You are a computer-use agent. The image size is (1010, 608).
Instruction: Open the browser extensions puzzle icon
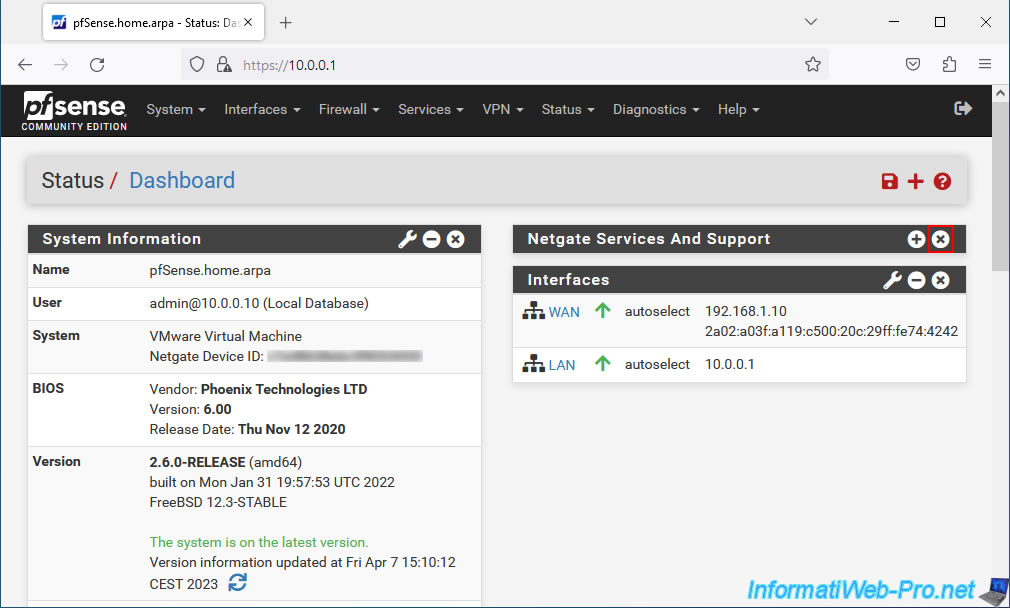949,64
